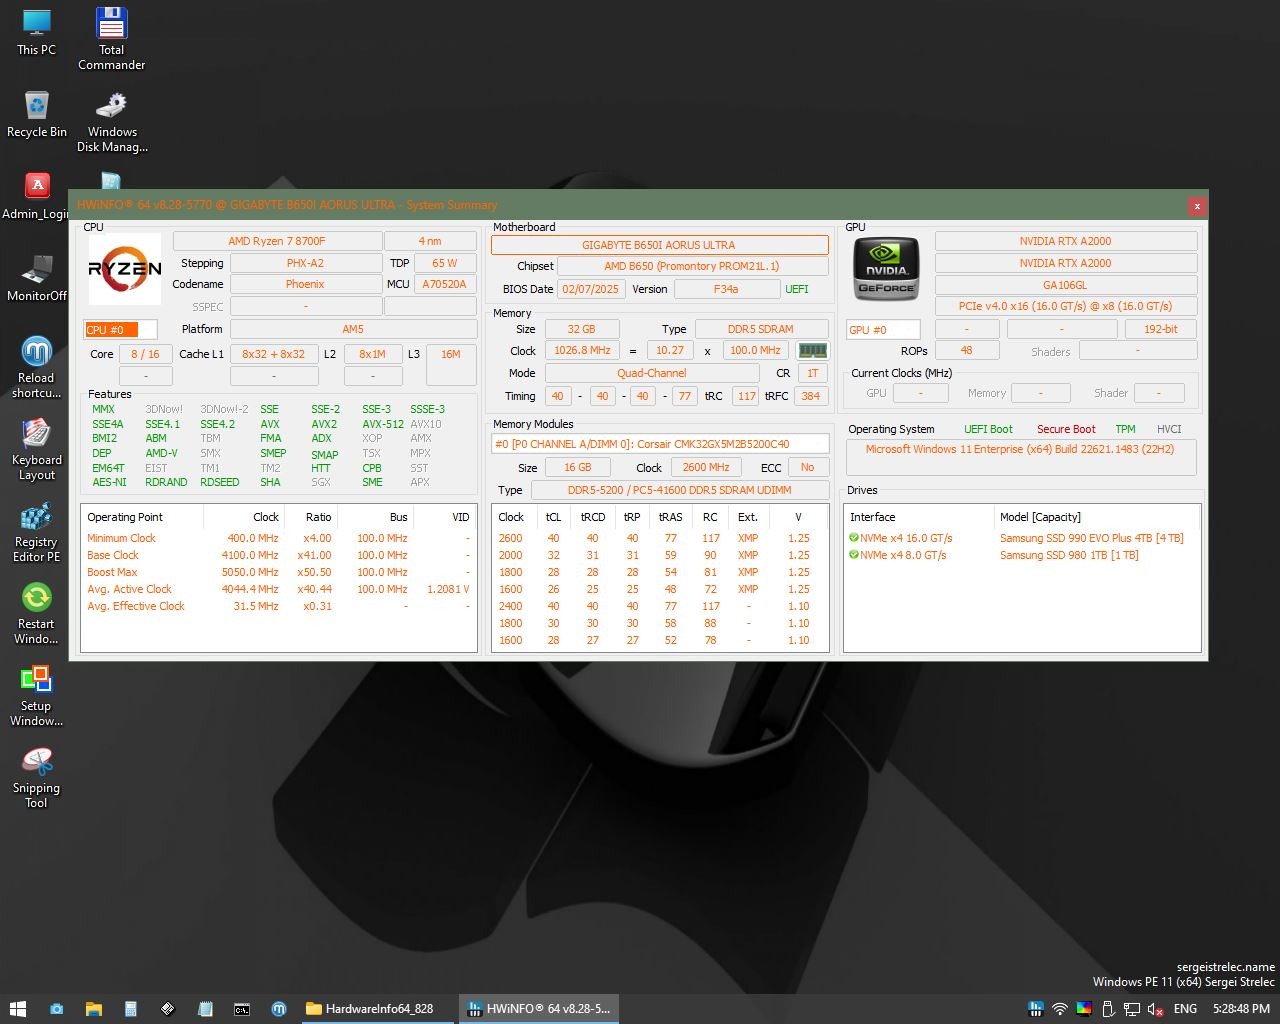Image resolution: width=1280 pixels, height=1024 pixels.
Task: Open Keyboard Layout desktop shortcut
Action: (37, 449)
